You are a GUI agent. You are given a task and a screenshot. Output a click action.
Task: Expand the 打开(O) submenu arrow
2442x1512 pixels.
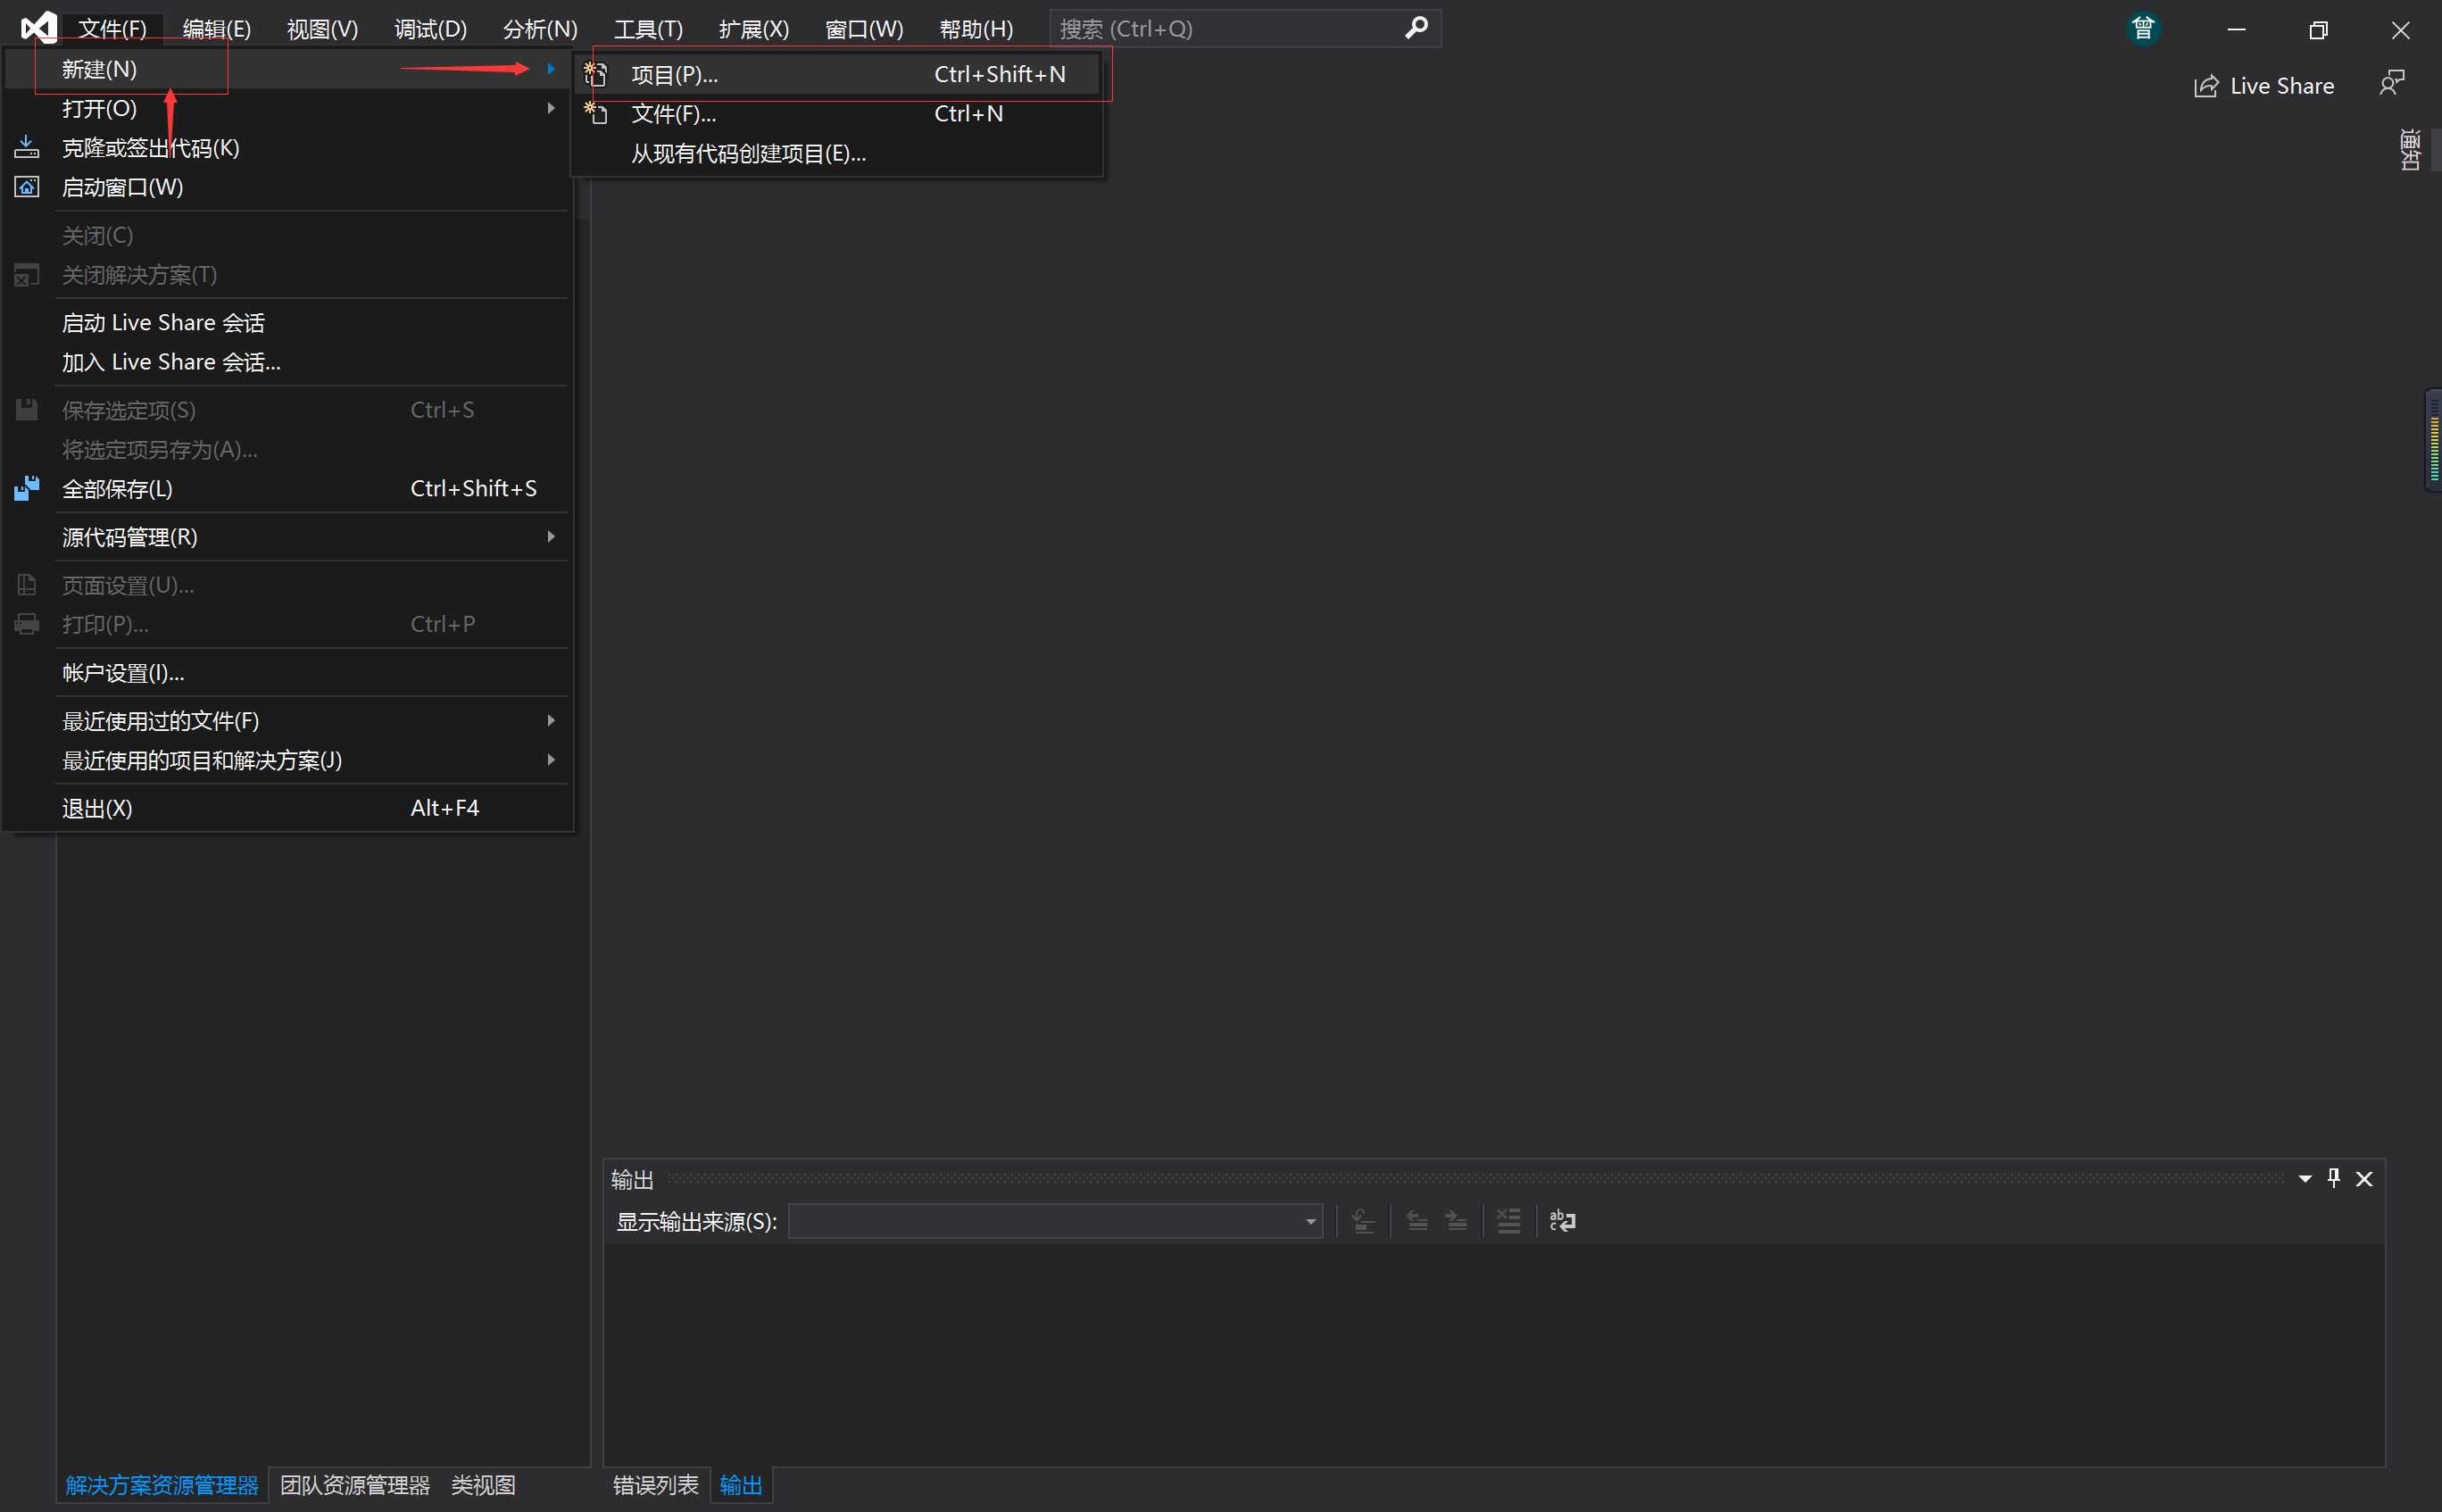point(551,107)
